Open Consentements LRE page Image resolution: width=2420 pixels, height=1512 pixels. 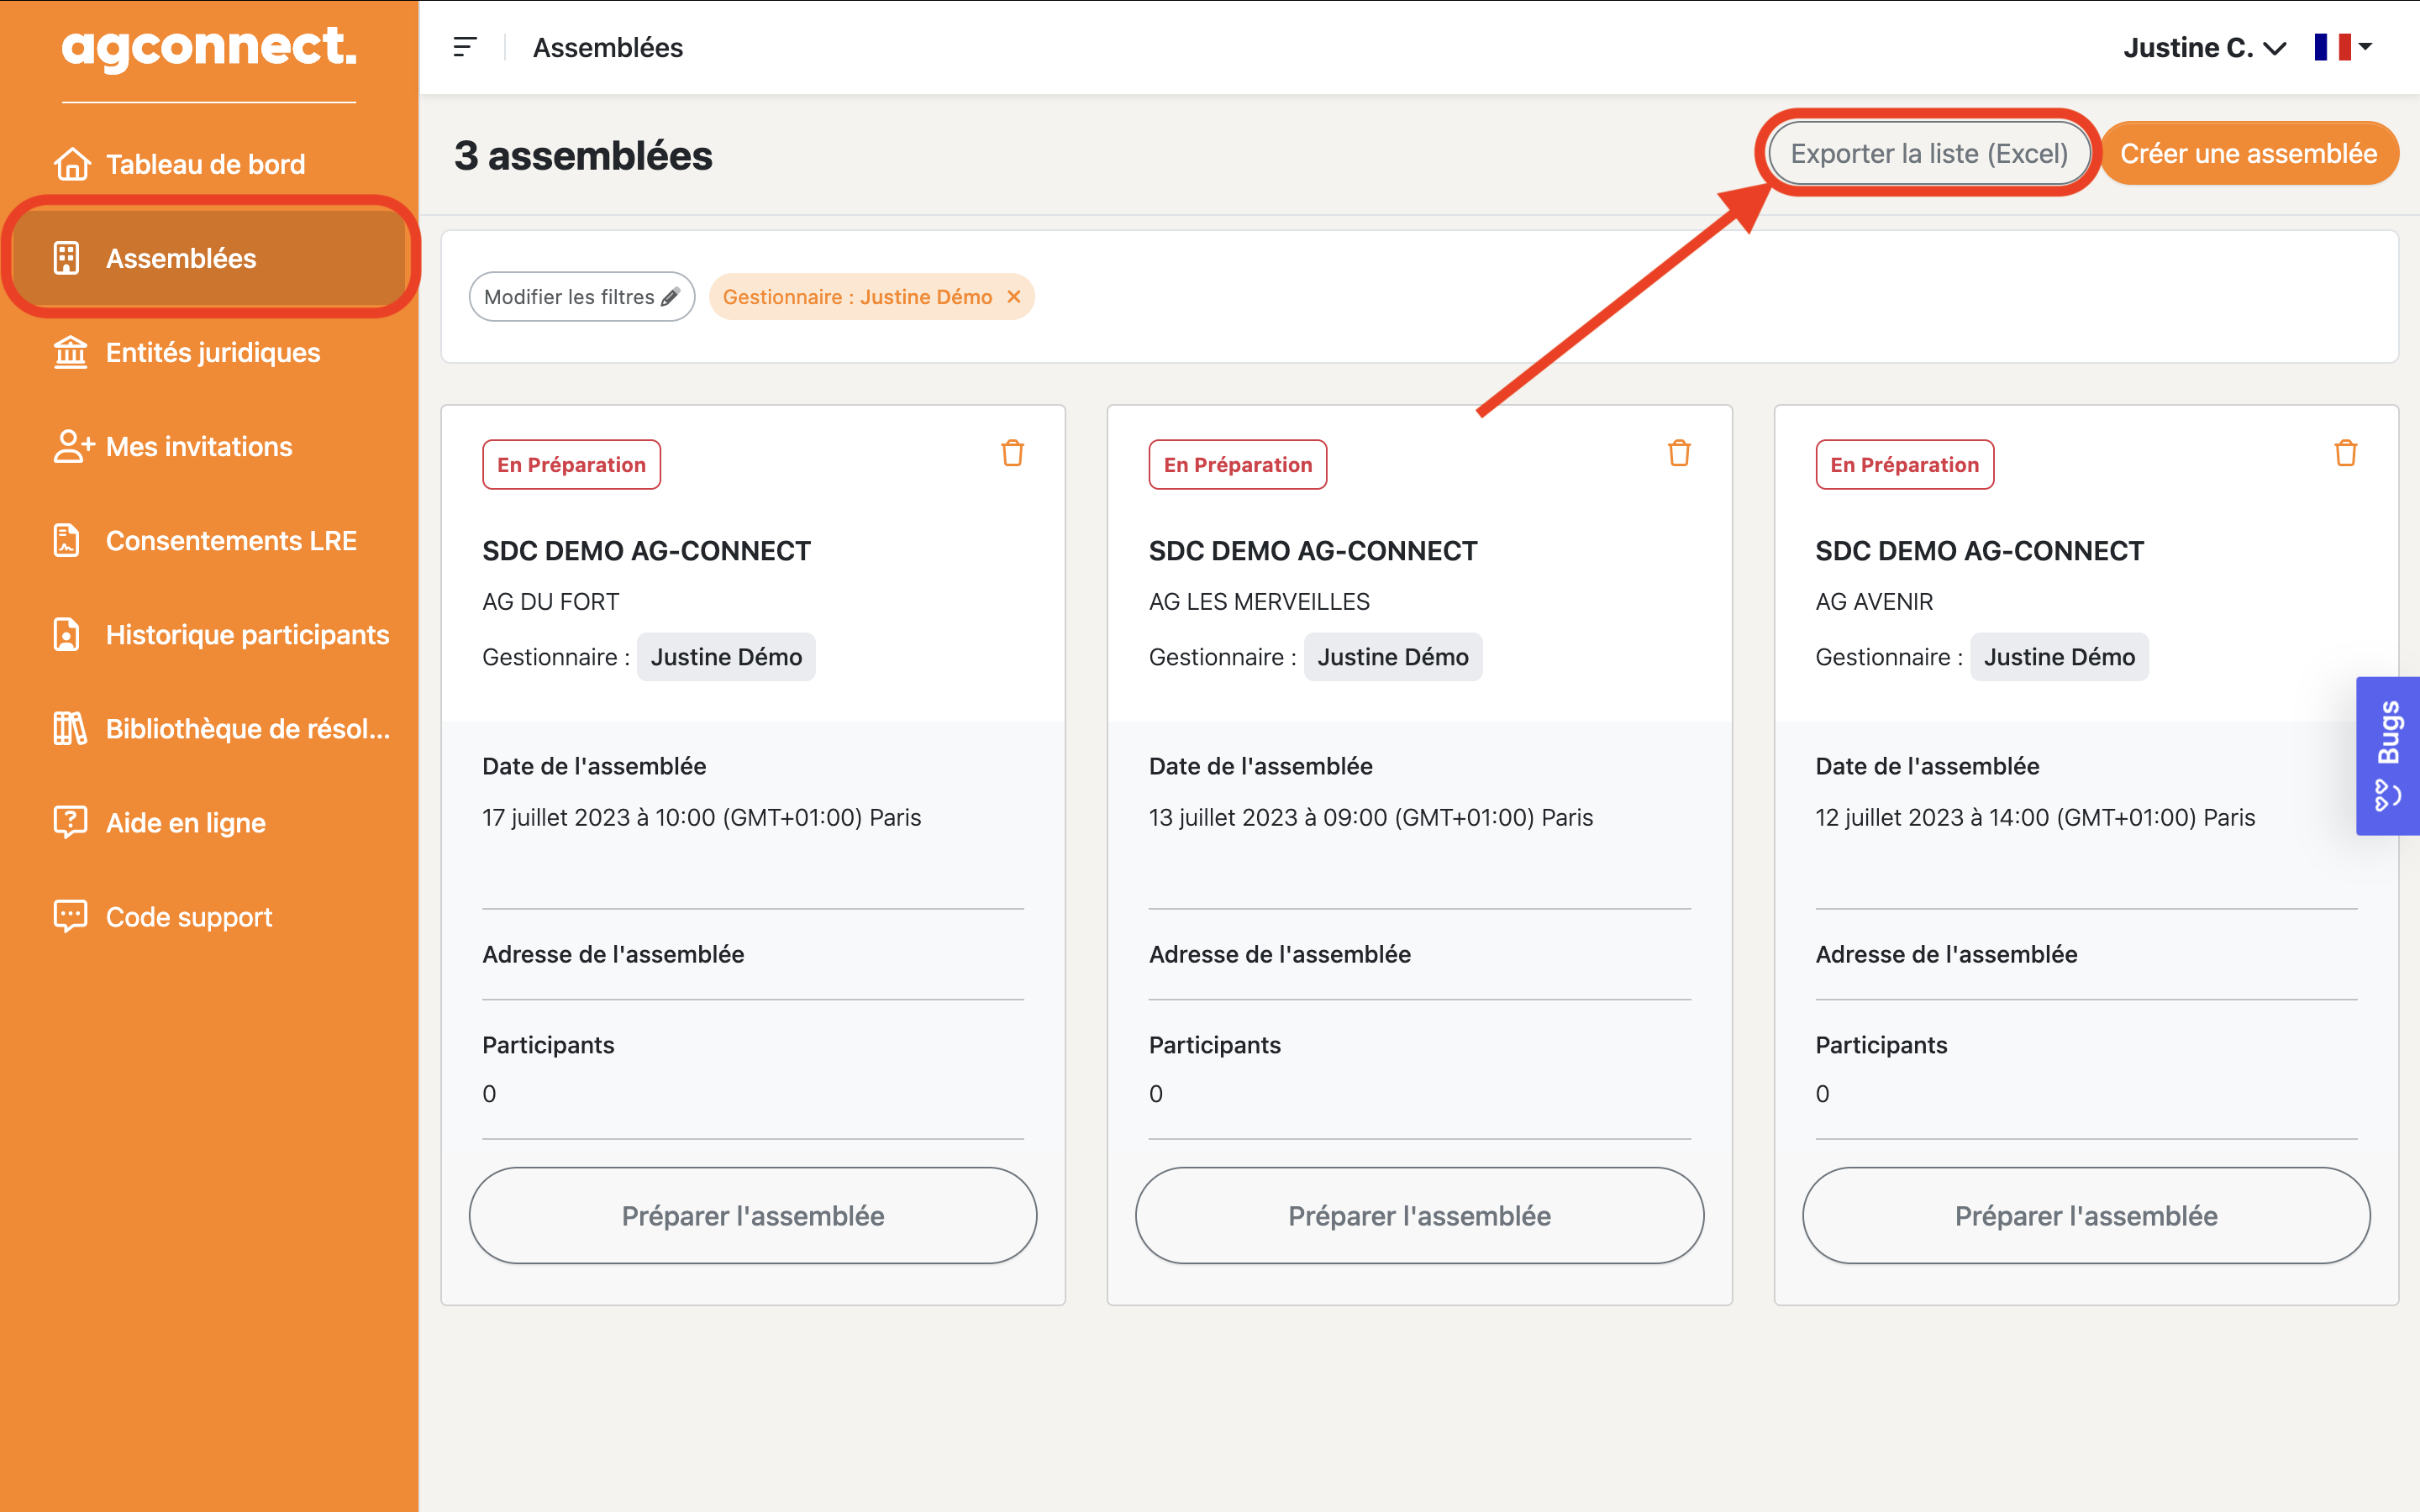[230, 540]
